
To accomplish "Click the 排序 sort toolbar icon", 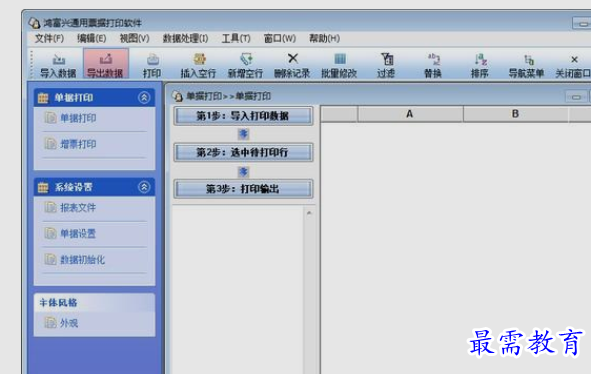I will [x=480, y=59].
